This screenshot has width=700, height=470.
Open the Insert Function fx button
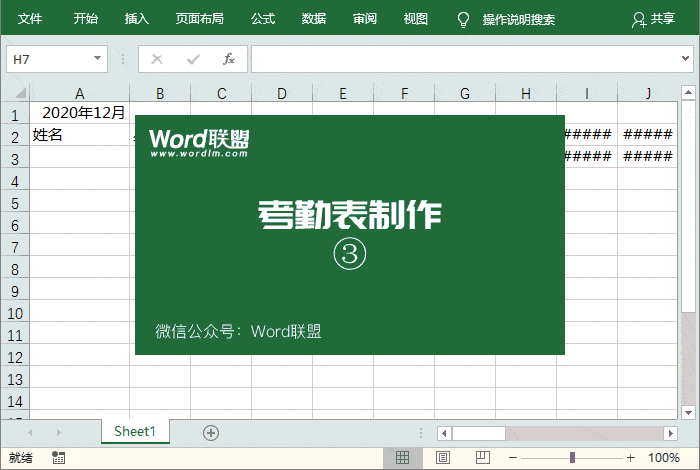pyautogui.click(x=229, y=59)
